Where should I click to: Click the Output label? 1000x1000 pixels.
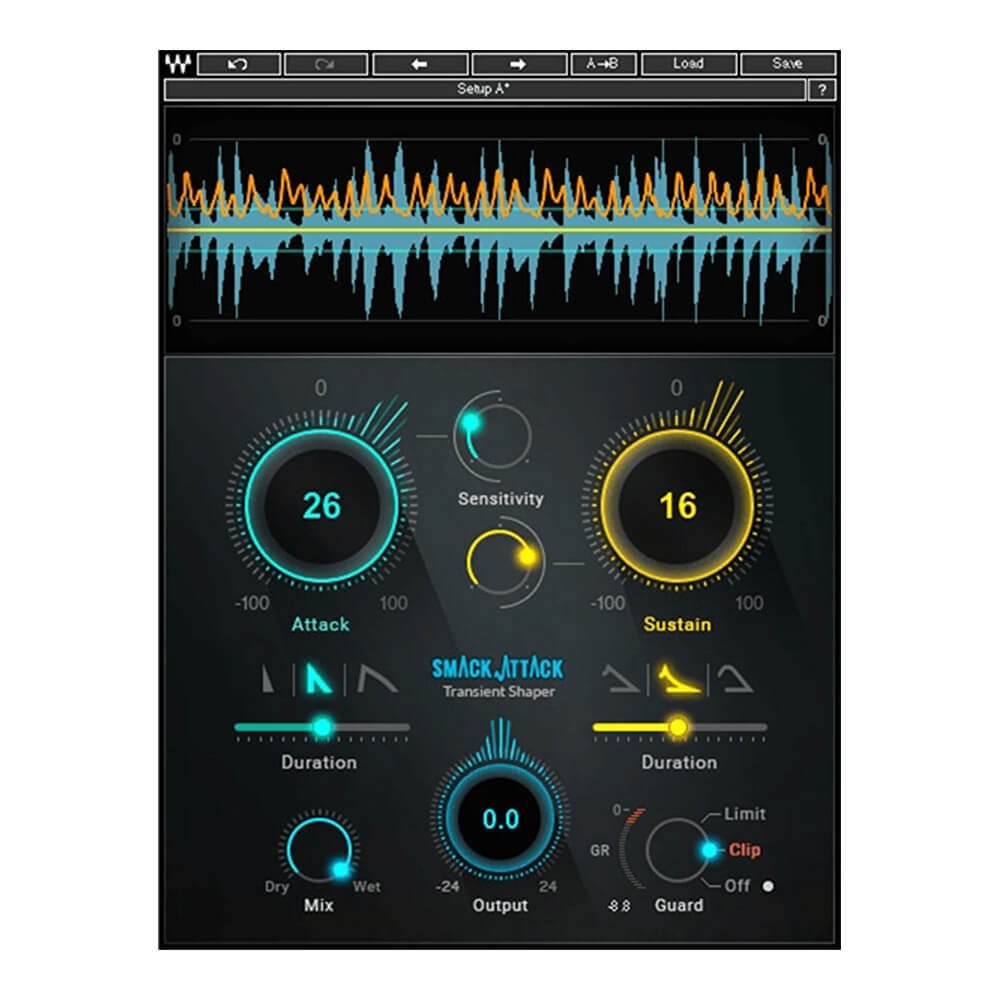click(x=500, y=905)
